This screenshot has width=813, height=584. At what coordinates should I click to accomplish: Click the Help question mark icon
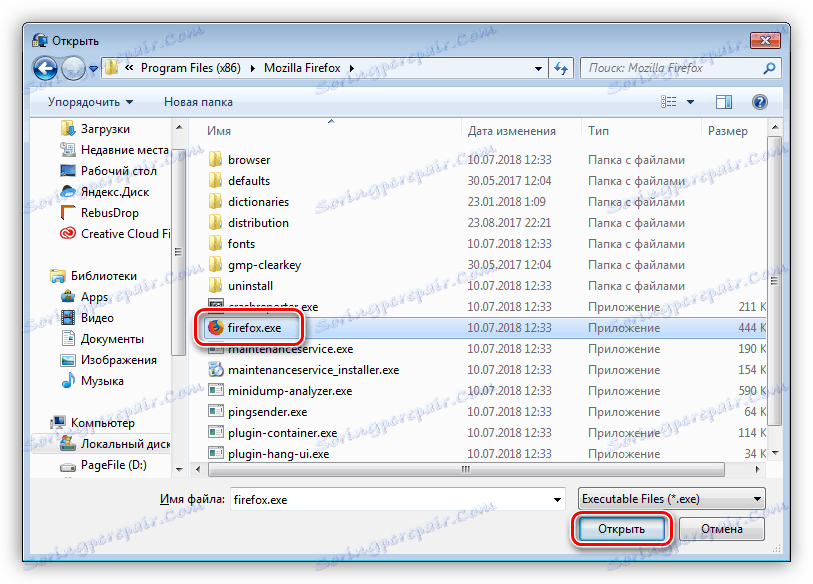point(760,102)
